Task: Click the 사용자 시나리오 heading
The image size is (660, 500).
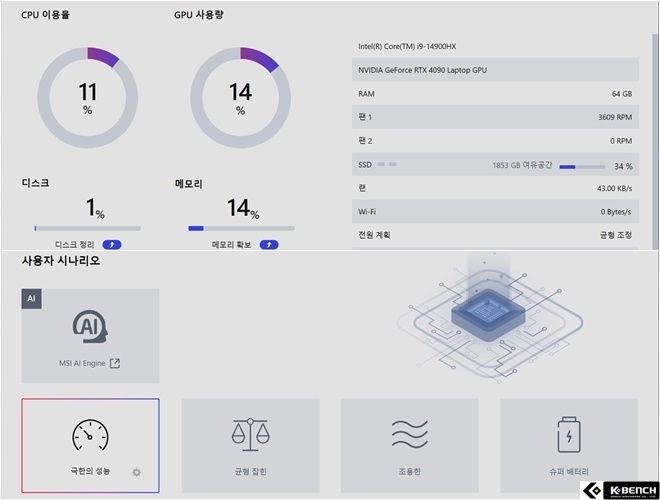Action: point(61,261)
